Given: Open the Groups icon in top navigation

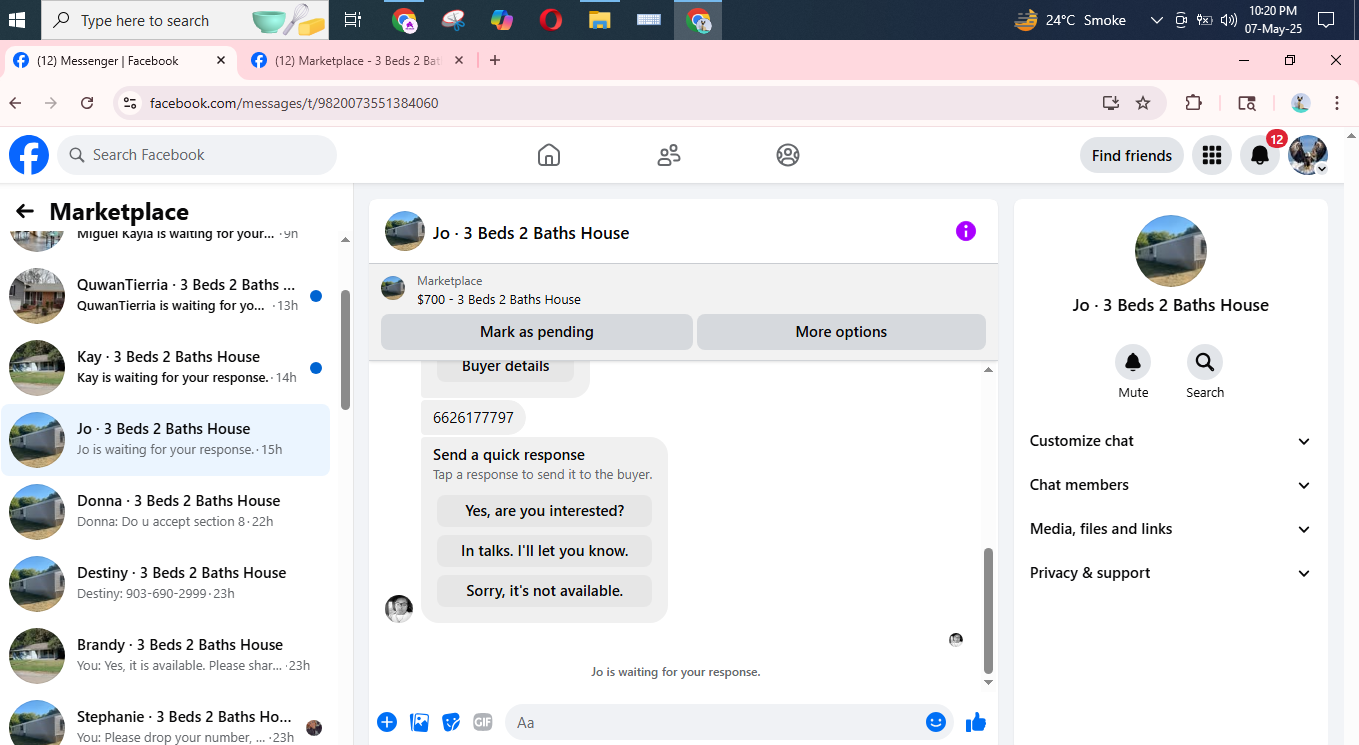Looking at the screenshot, I should tap(788, 155).
